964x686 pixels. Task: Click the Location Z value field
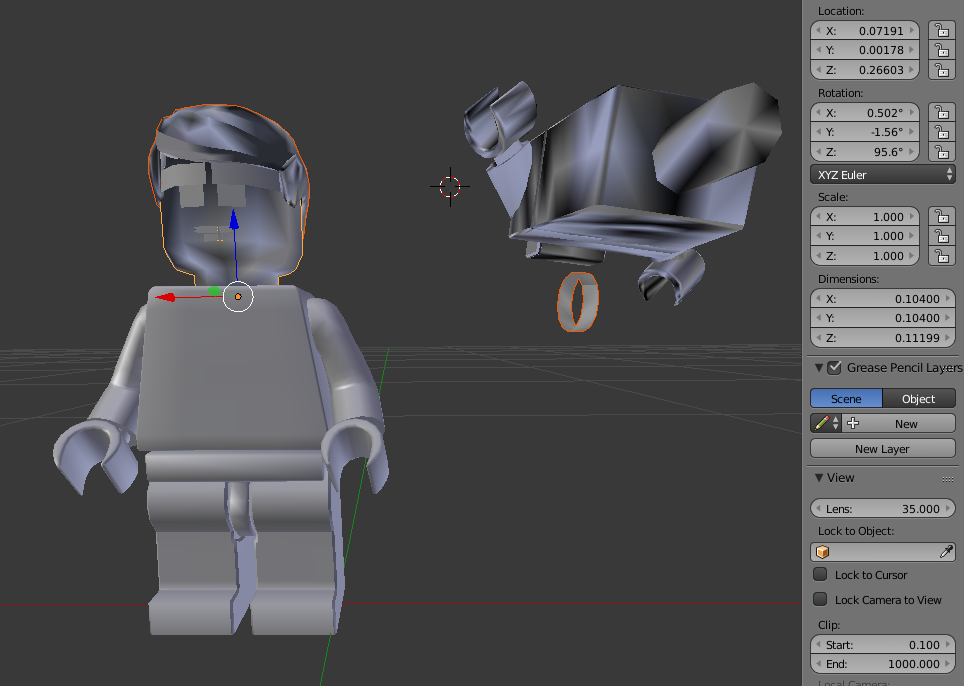pos(865,69)
